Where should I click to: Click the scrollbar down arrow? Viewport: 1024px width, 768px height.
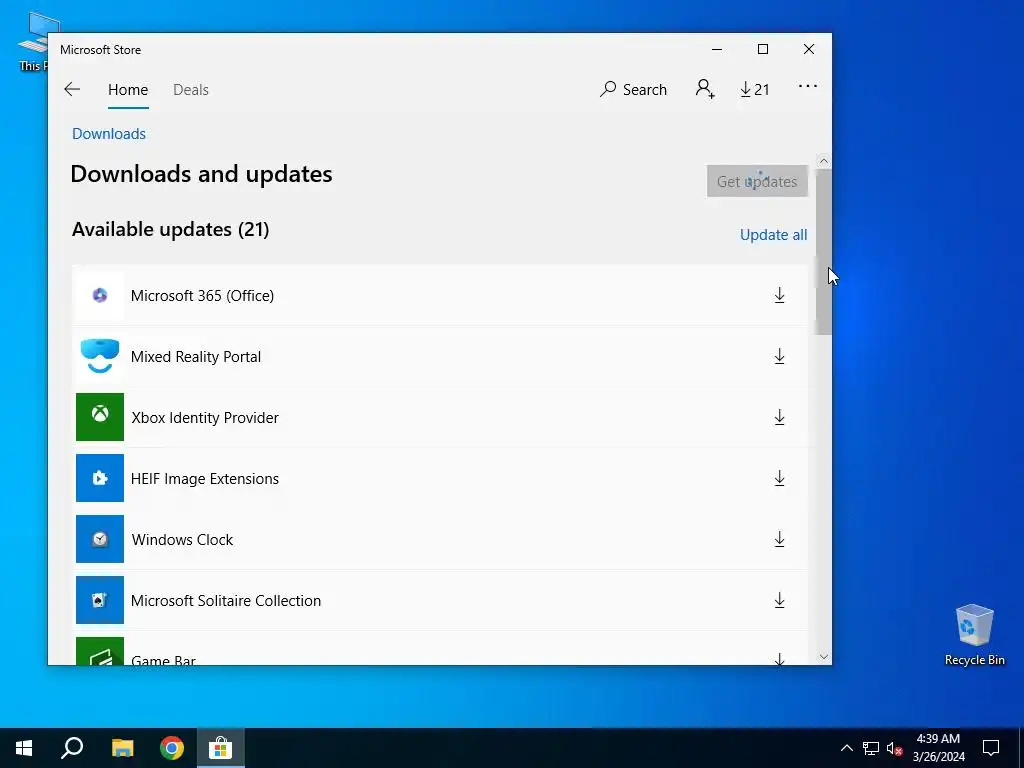pyautogui.click(x=824, y=657)
